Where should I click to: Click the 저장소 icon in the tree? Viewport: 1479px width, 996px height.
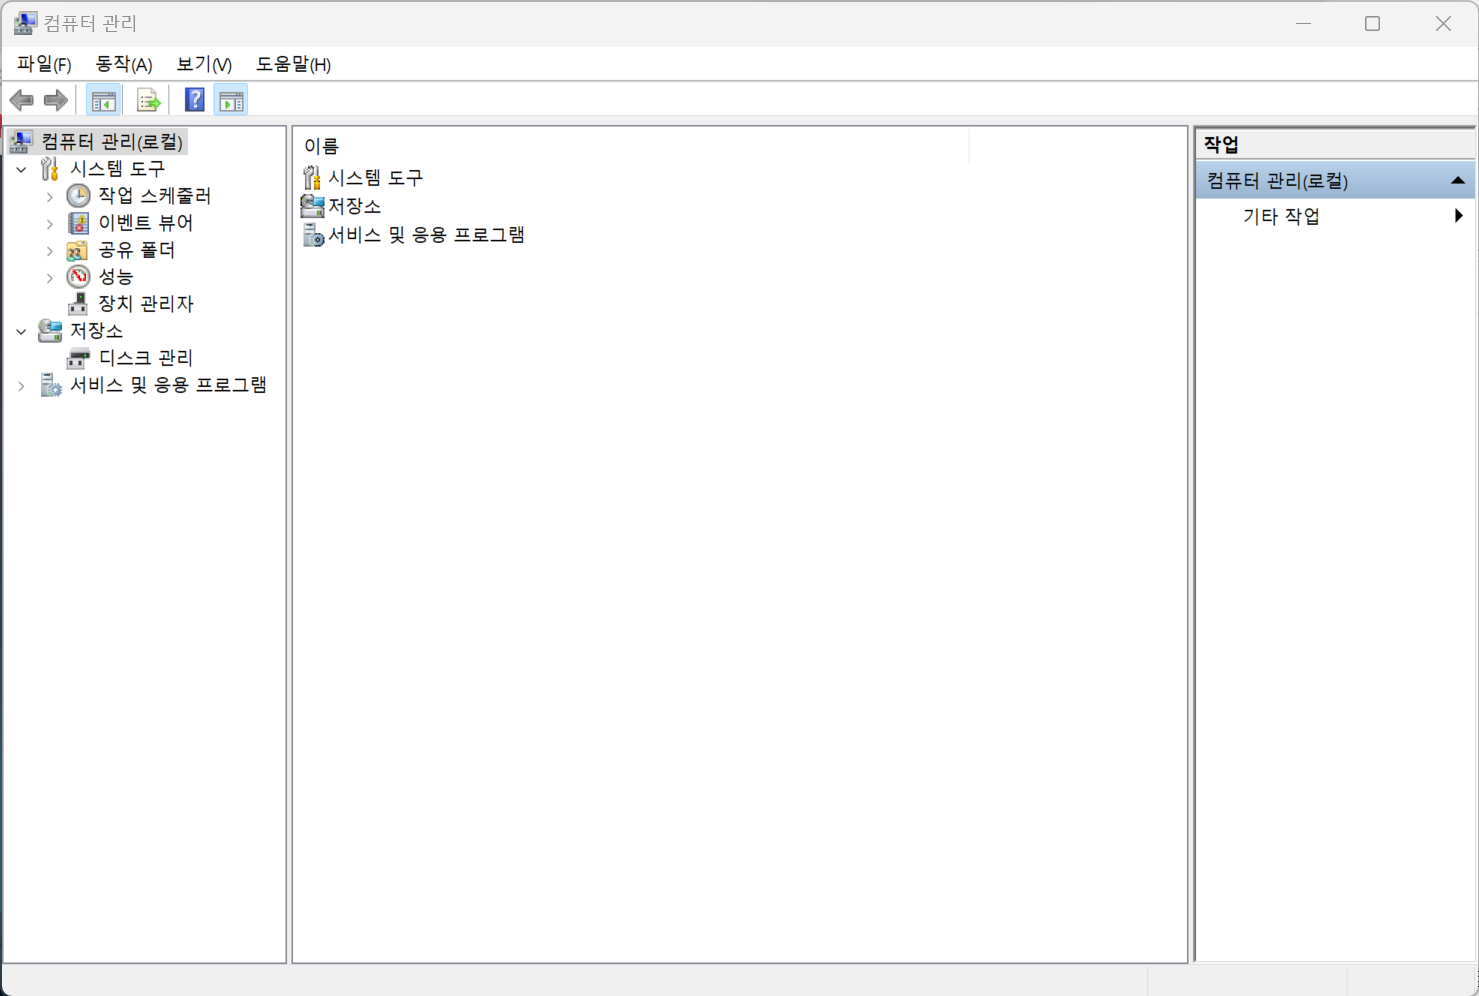point(49,331)
